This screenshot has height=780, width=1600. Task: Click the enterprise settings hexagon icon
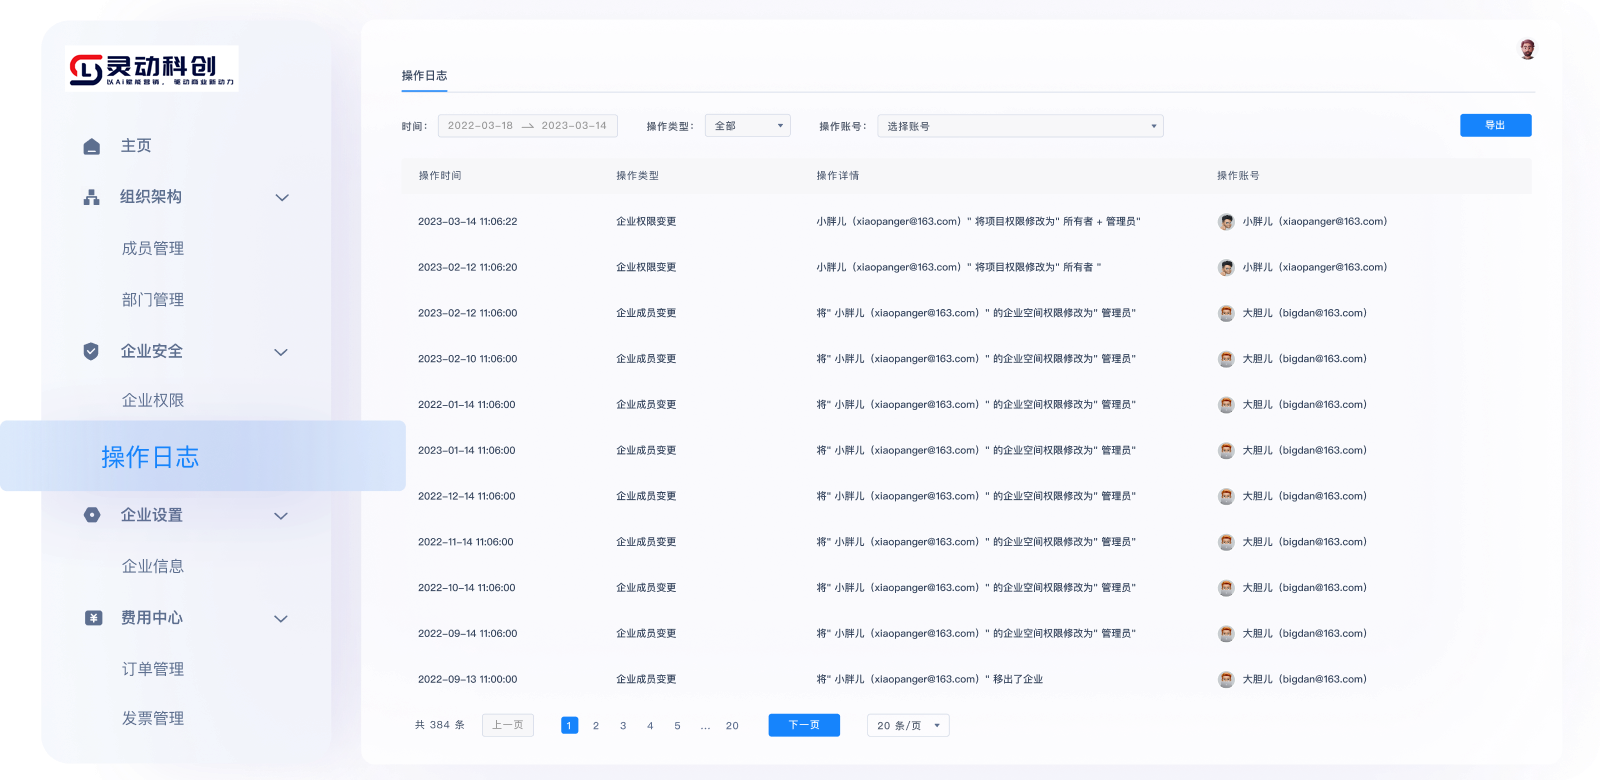pyautogui.click(x=92, y=515)
